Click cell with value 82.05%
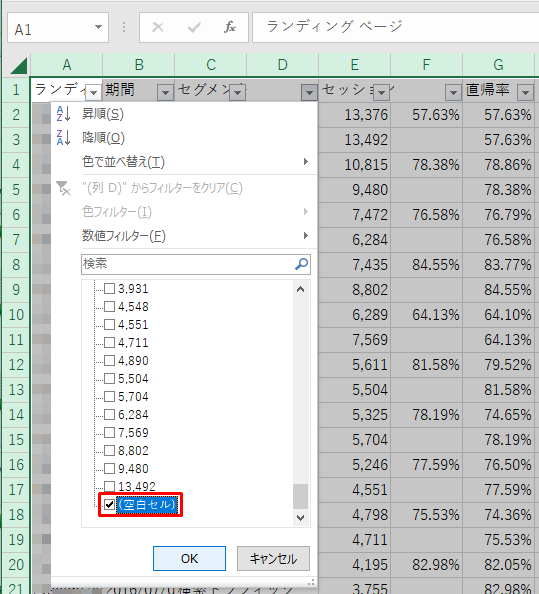The image size is (539, 594). (x=498, y=565)
